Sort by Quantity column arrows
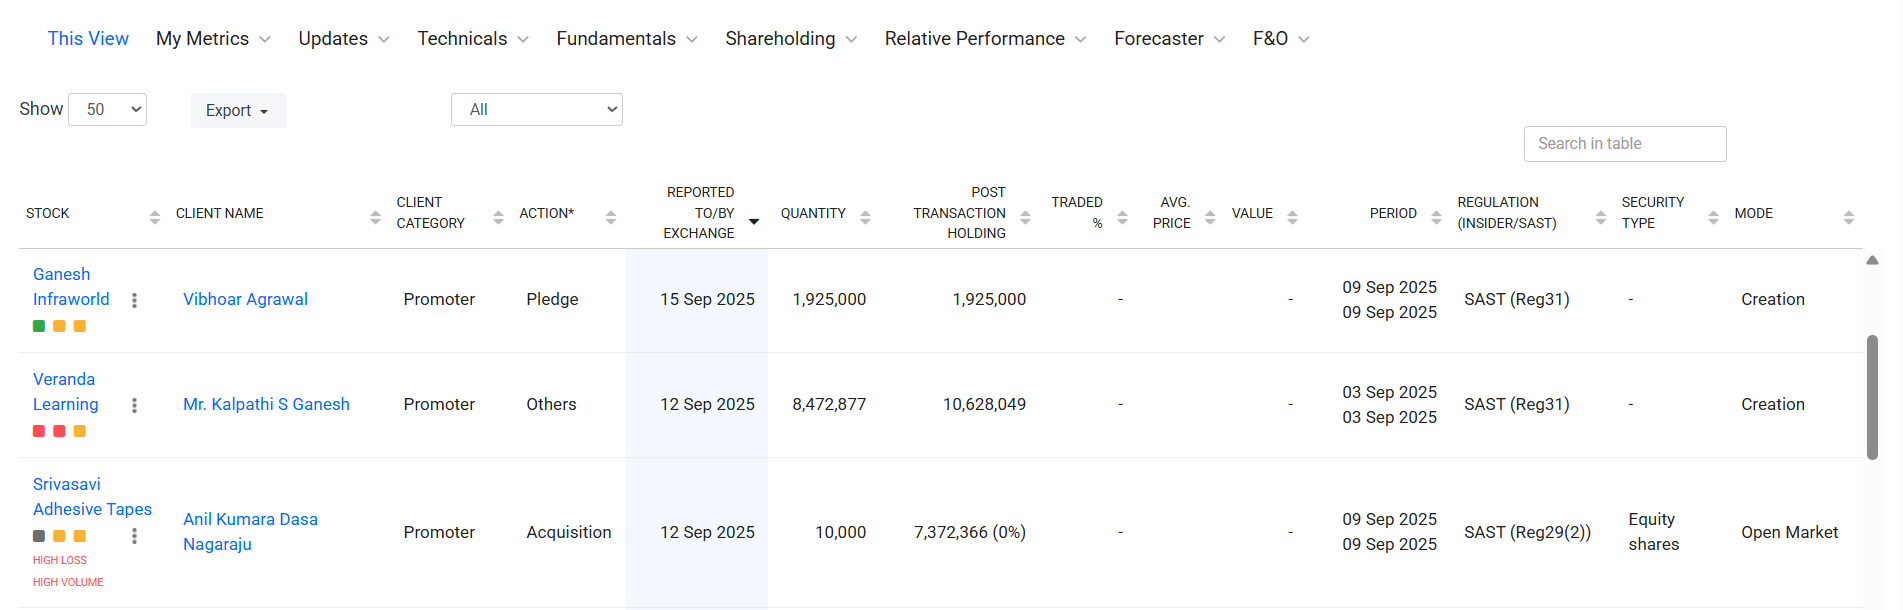This screenshot has width=1903, height=610. coord(865,217)
